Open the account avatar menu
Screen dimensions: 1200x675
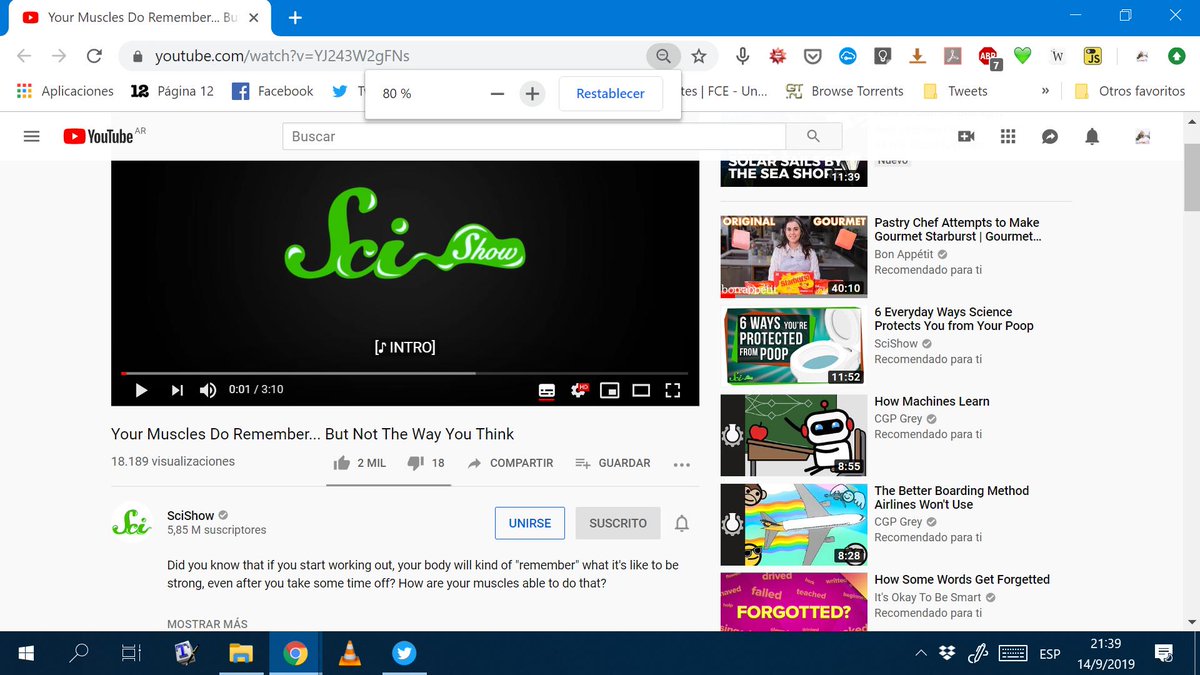(x=1143, y=136)
